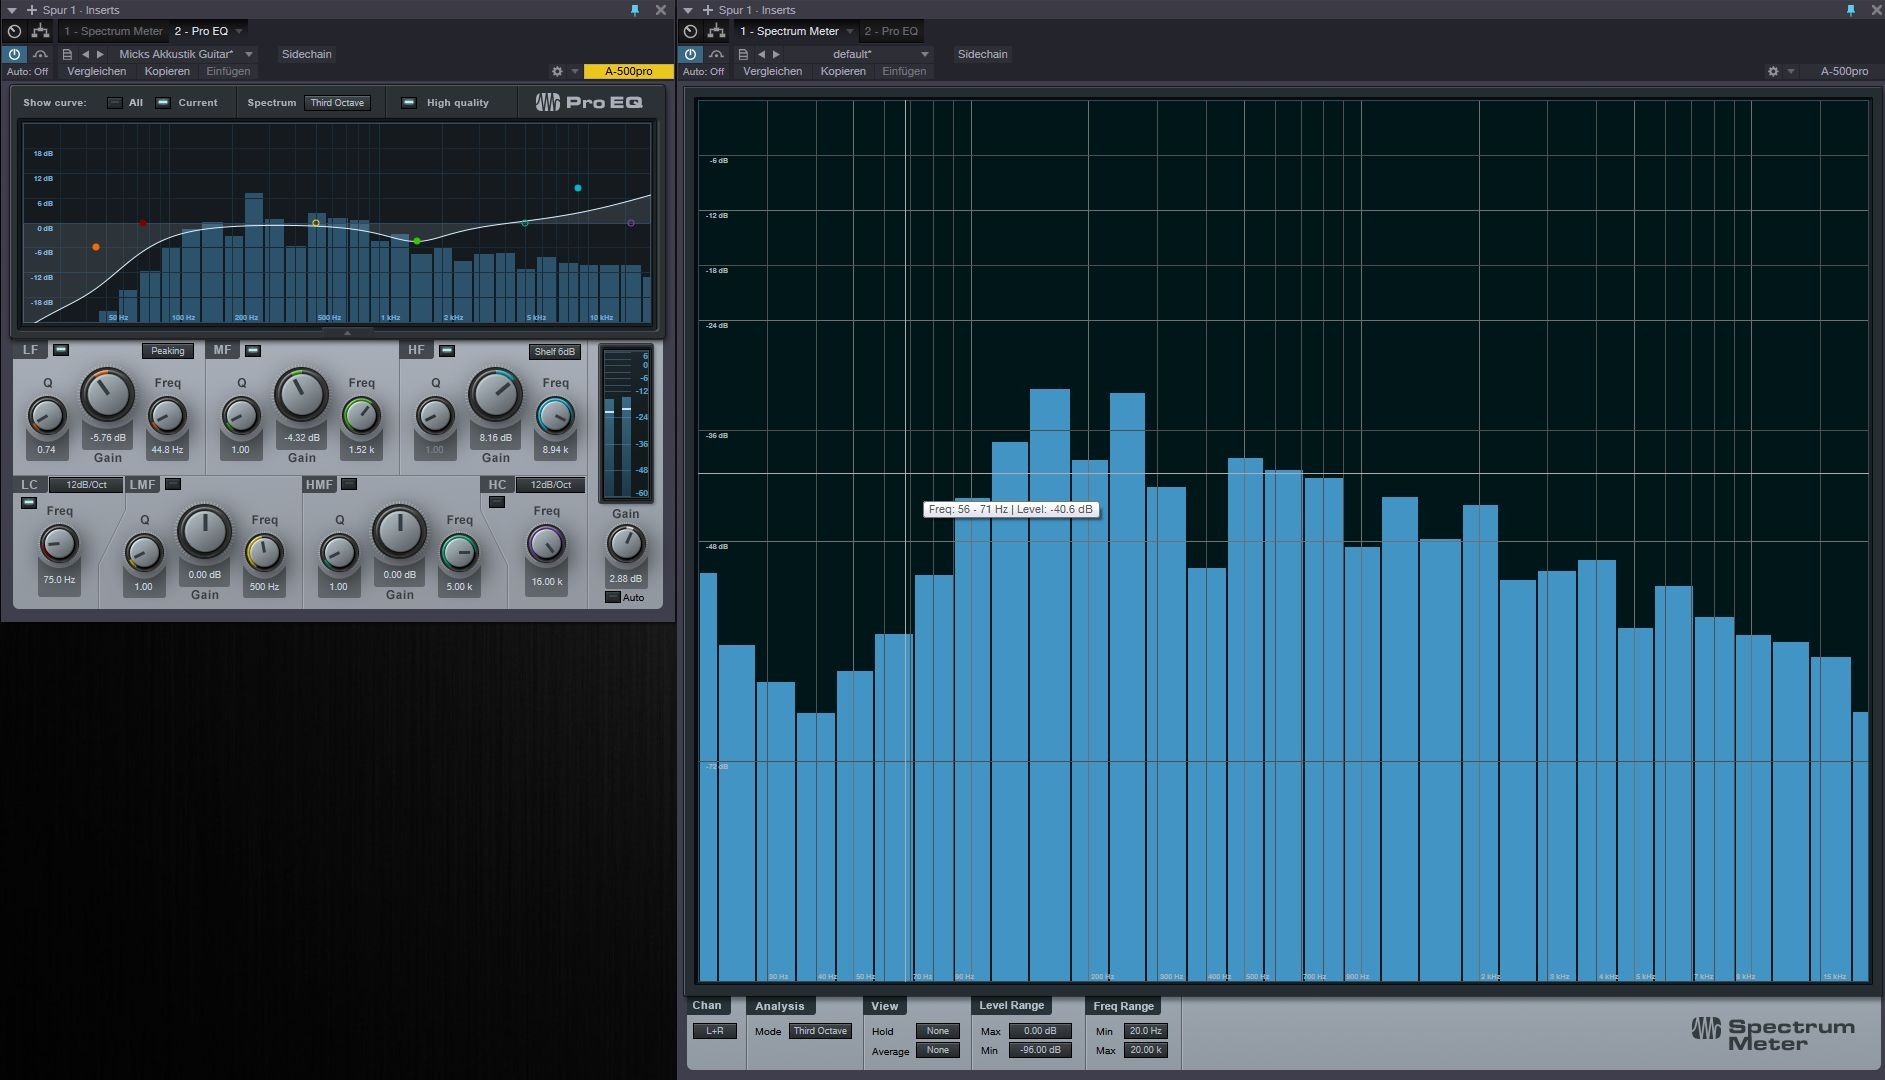Pin the Spectrum Meter window
Image resolution: width=1885 pixels, height=1080 pixels.
(x=1850, y=10)
